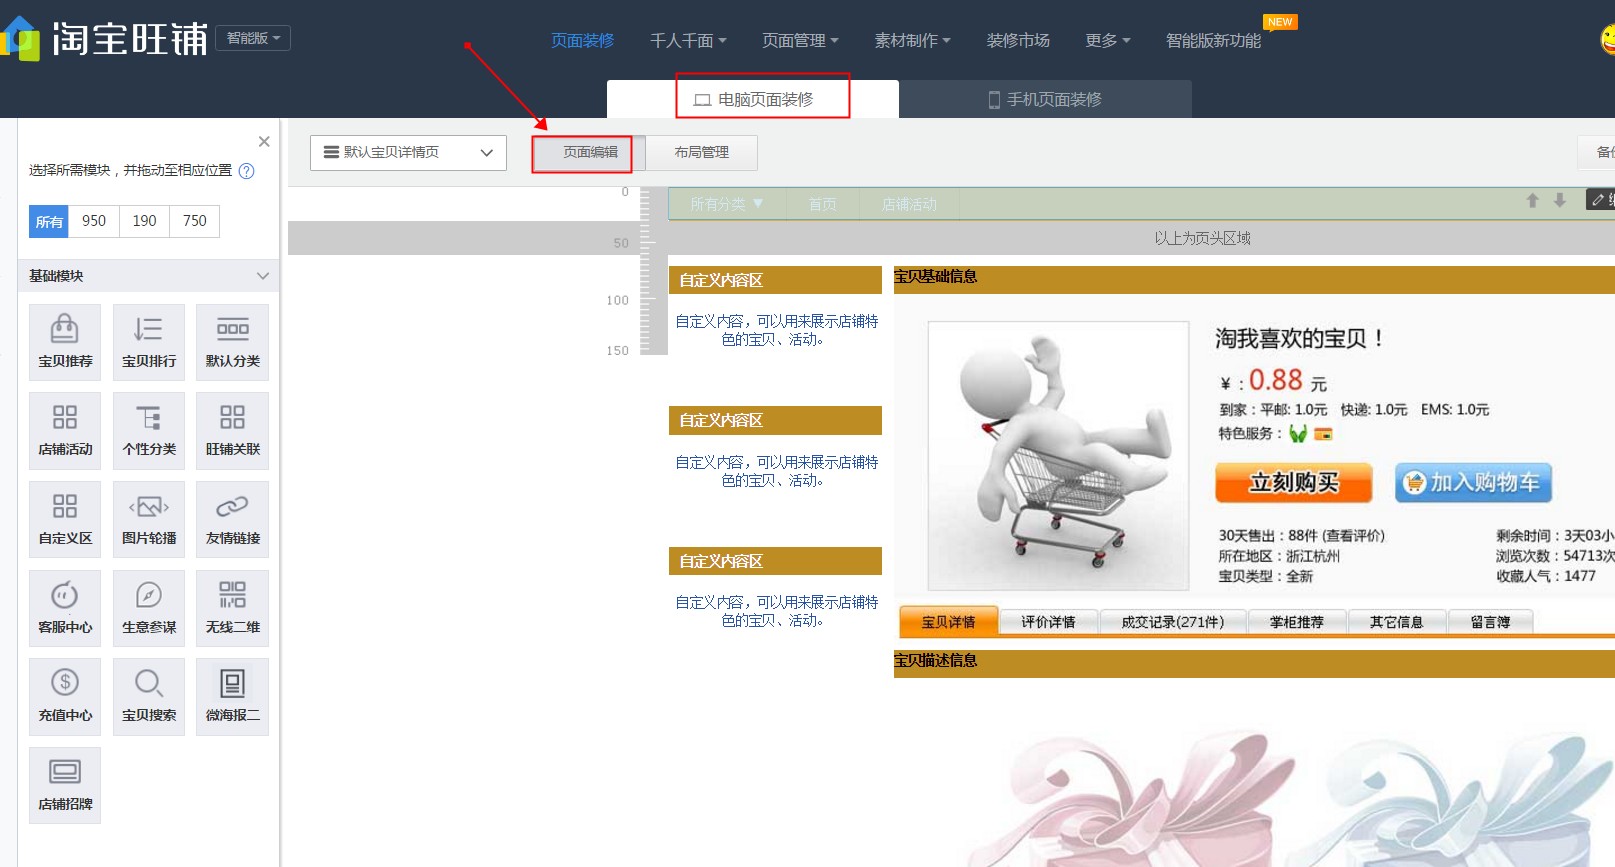Close the module selection panel
Screen dimensions: 1615x867
(x=264, y=142)
